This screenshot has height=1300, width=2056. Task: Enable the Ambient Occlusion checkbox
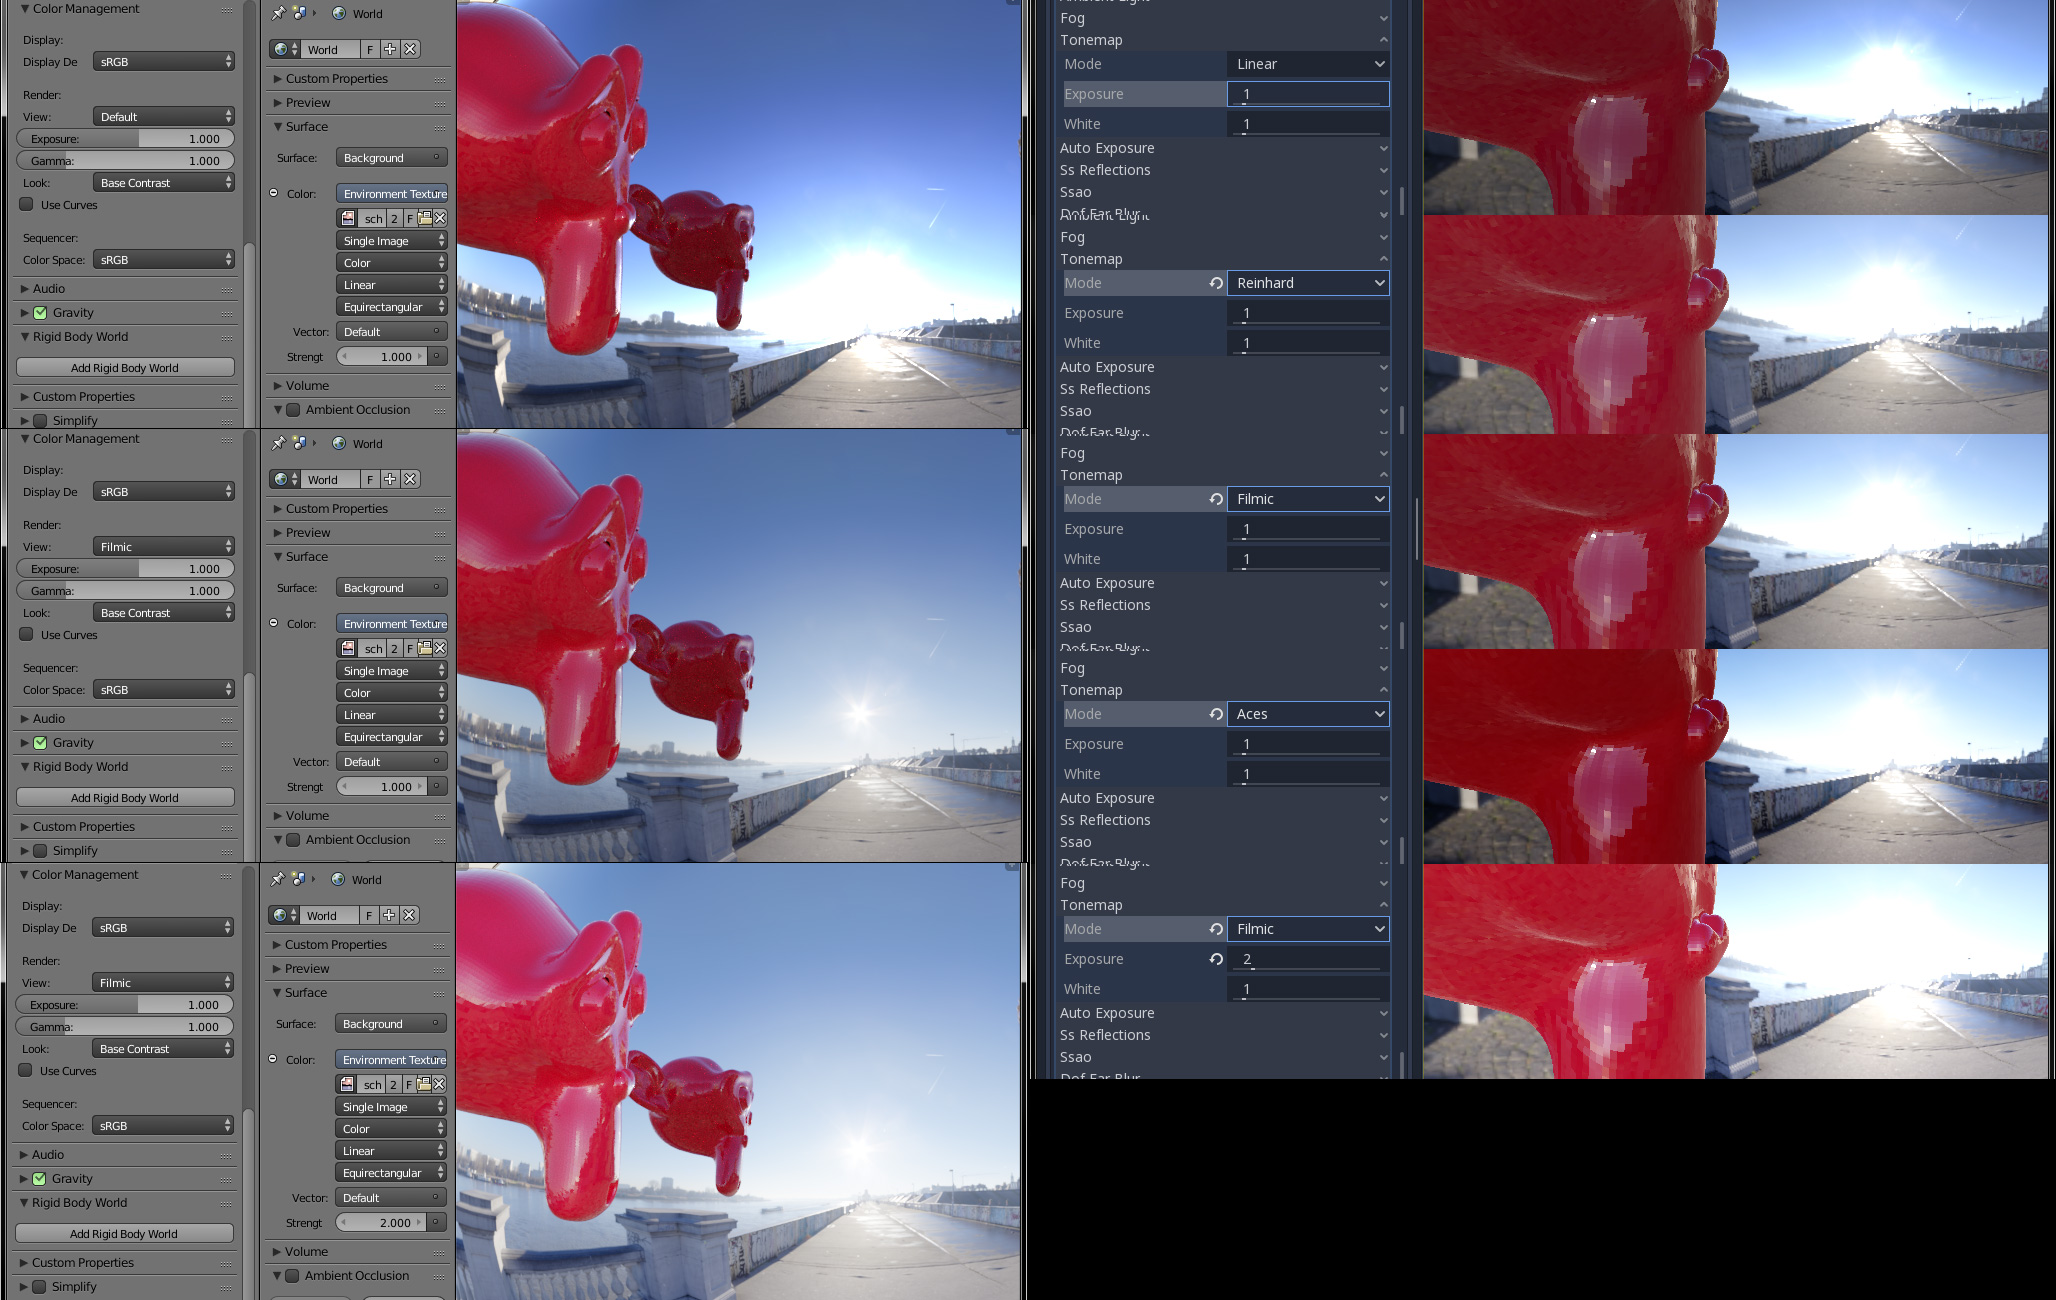coord(293,410)
